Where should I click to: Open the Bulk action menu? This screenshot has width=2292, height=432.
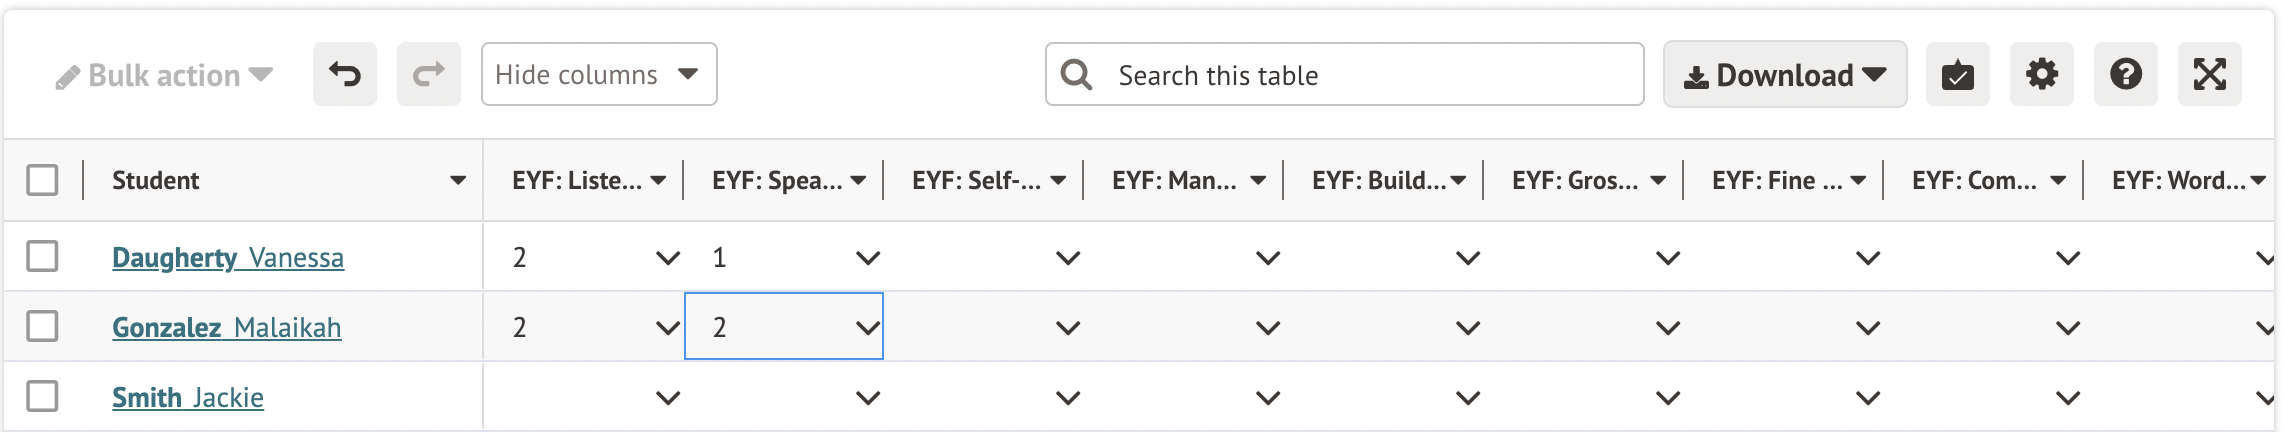165,76
